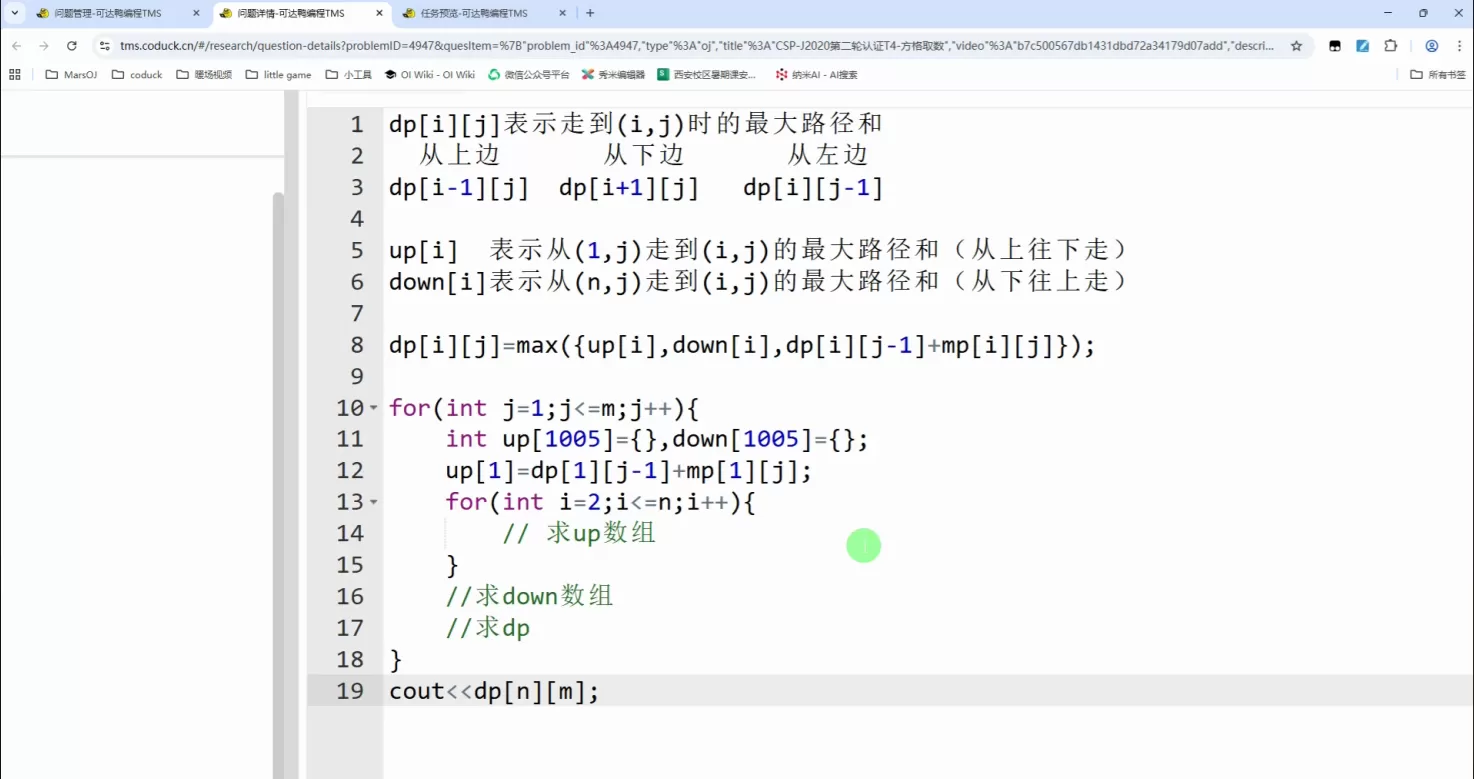Bookmark this page with star icon
The image size is (1474, 779).
point(1296,46)
